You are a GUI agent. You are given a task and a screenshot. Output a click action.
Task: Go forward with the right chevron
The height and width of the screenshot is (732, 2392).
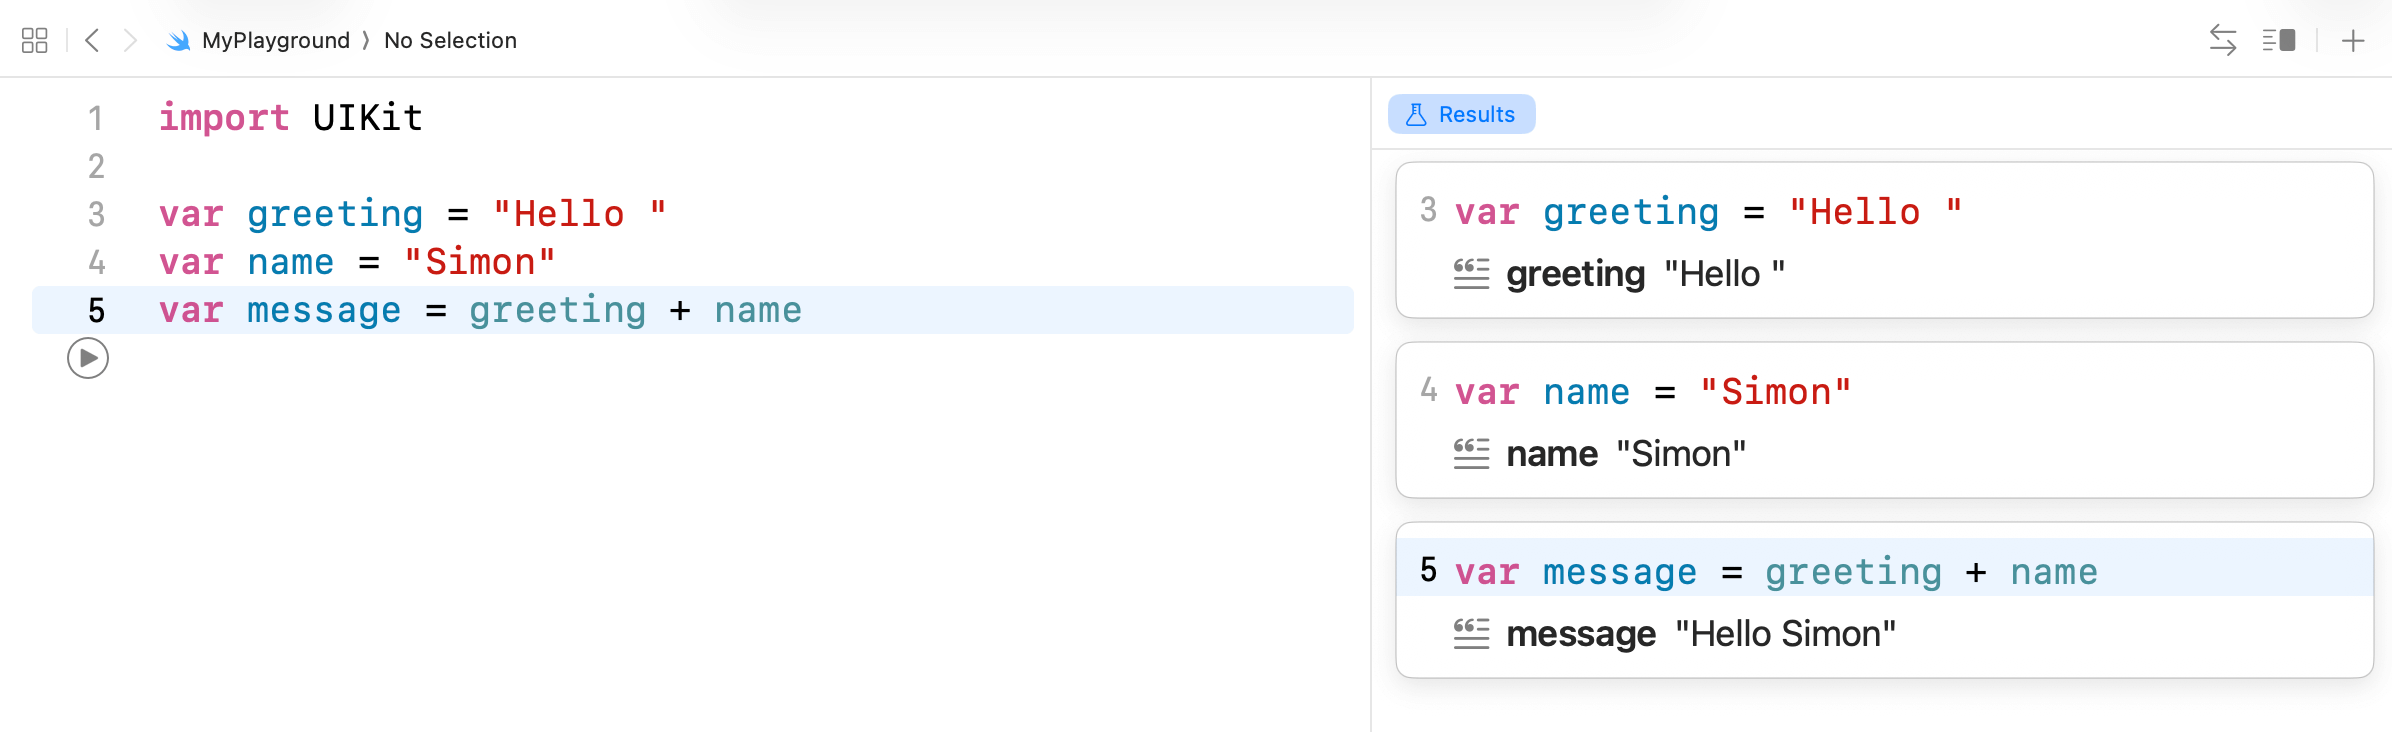(130, 40)
